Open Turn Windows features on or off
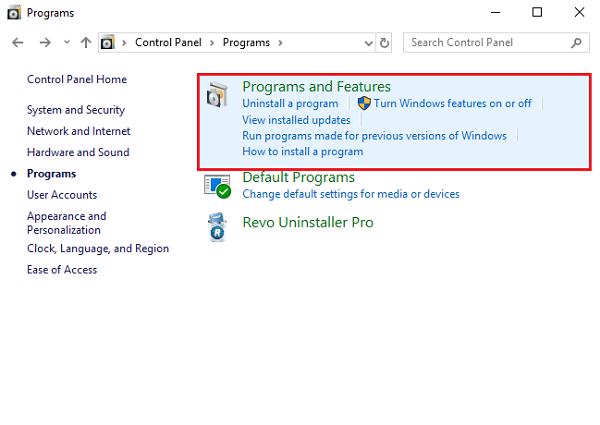This screenshot has width=600, height=425. 452,103
